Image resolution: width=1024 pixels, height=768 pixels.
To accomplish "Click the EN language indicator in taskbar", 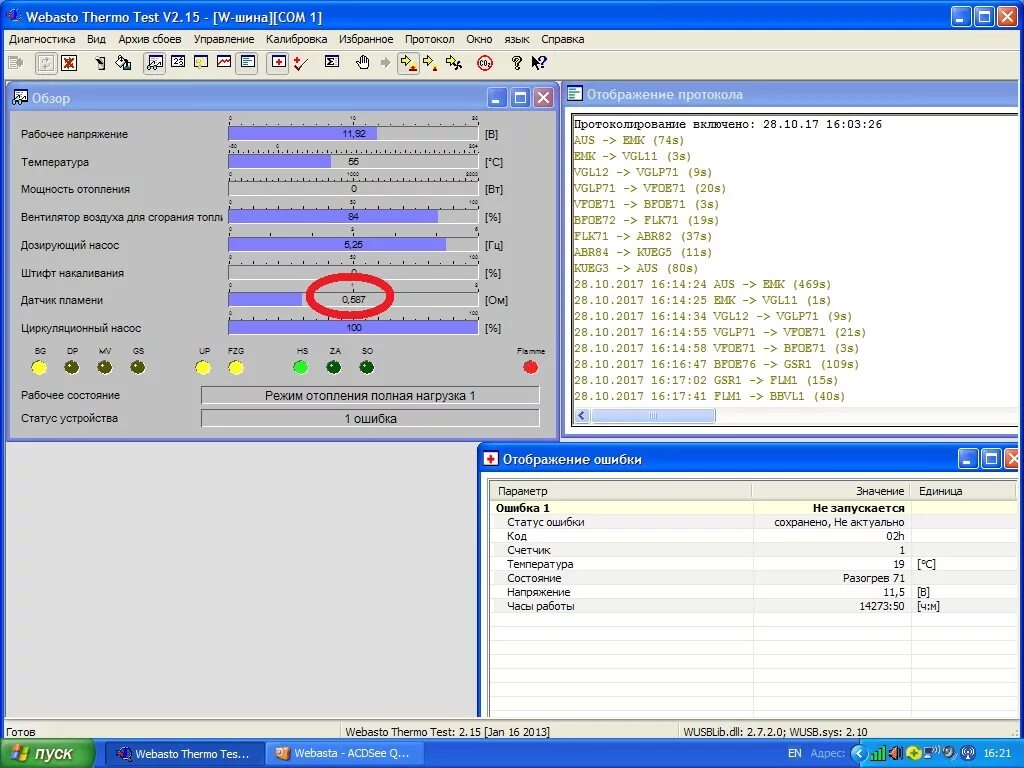I will coord(794,754).
